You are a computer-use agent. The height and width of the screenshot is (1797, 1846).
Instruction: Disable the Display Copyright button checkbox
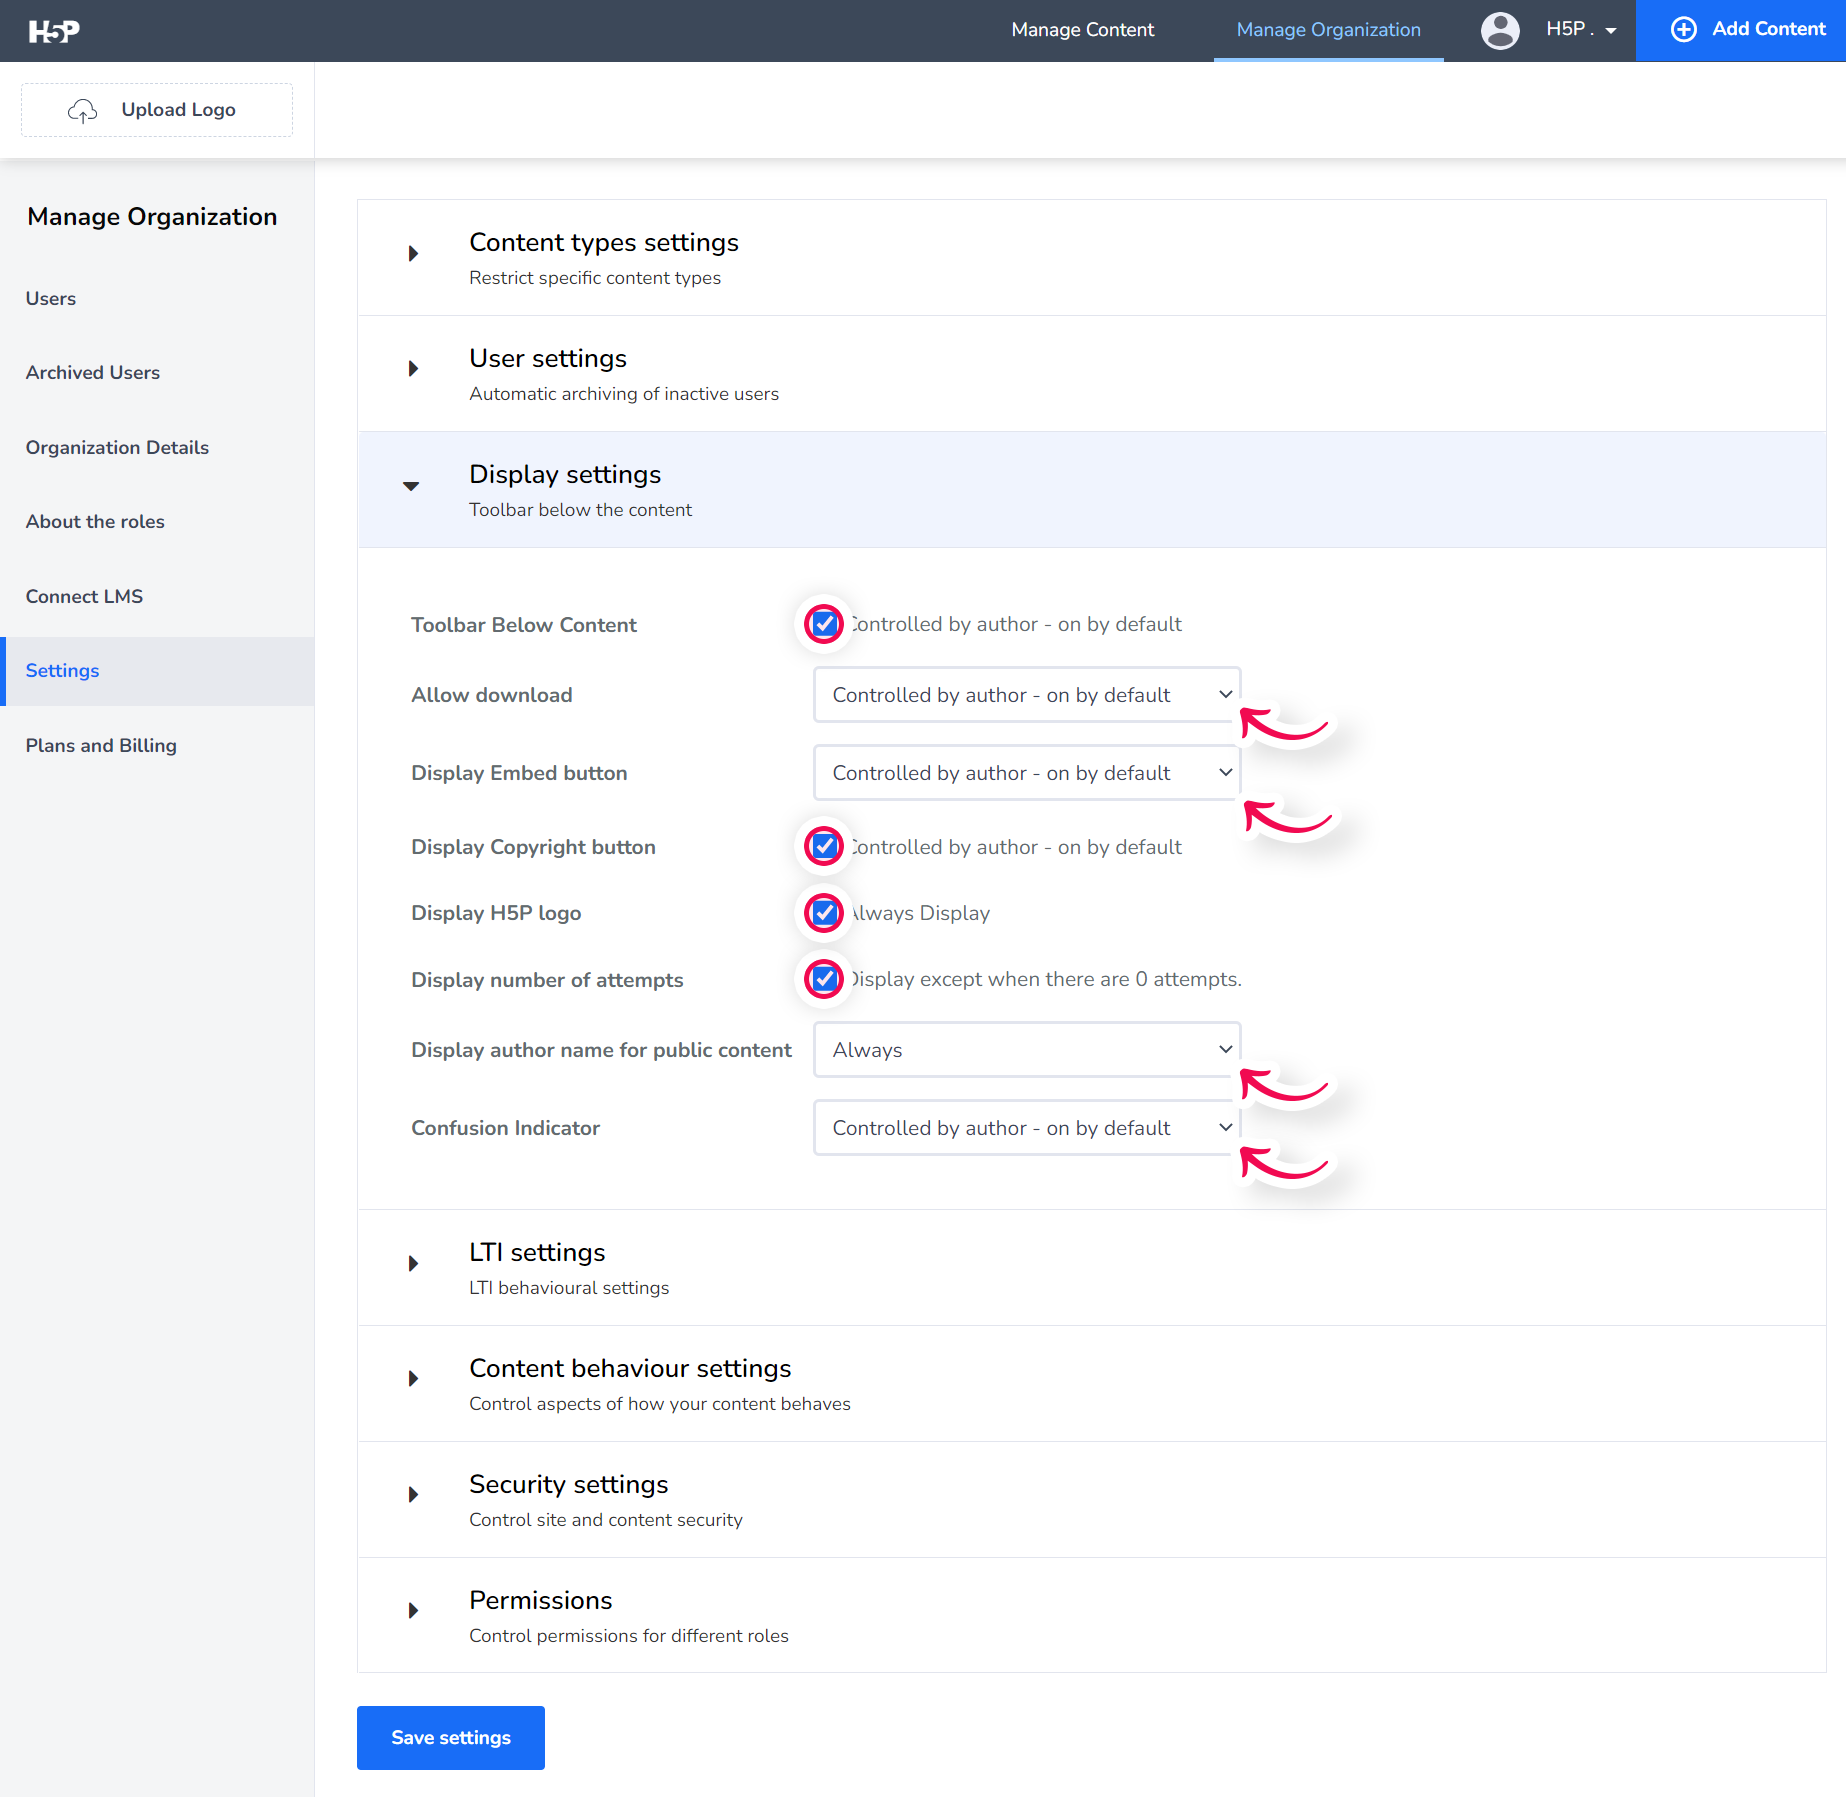[823, 846]
